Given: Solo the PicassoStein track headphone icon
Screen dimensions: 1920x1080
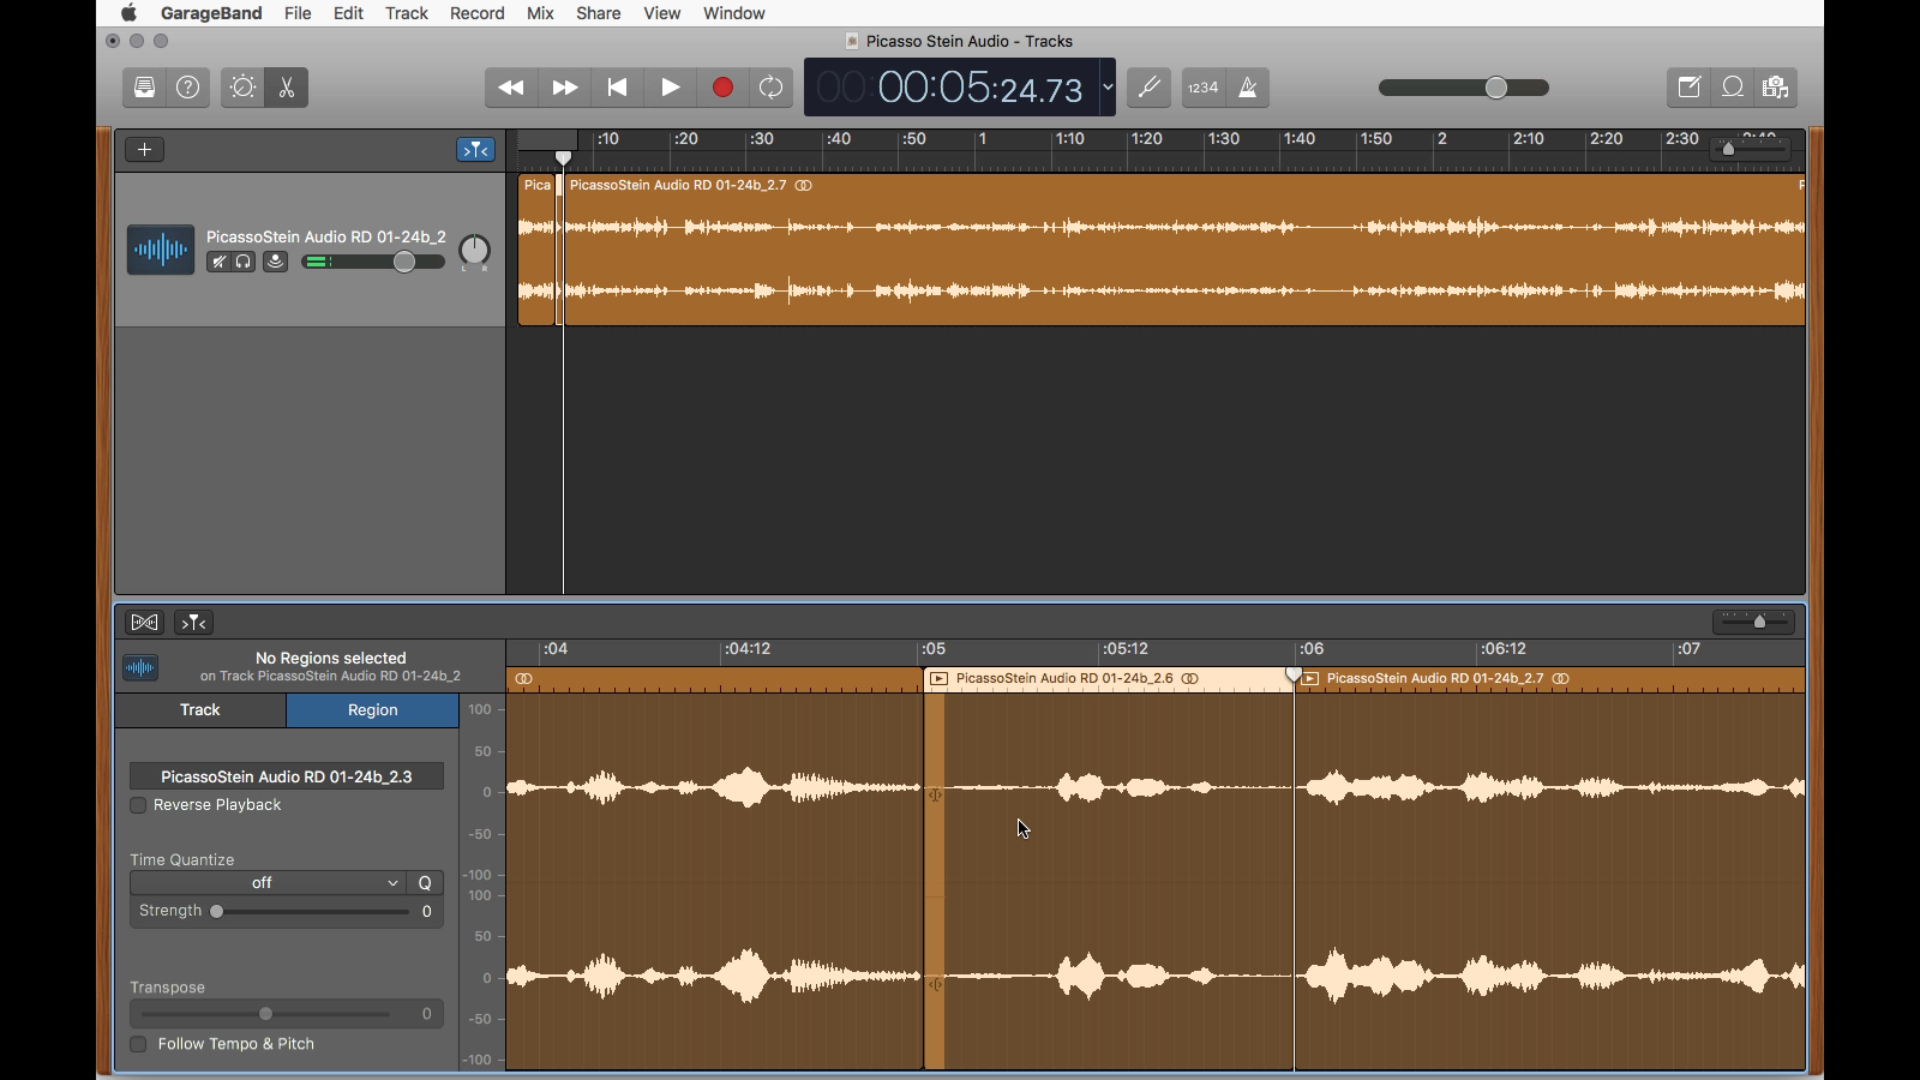Looking at the screenshot, I should (x=244, y=262).
